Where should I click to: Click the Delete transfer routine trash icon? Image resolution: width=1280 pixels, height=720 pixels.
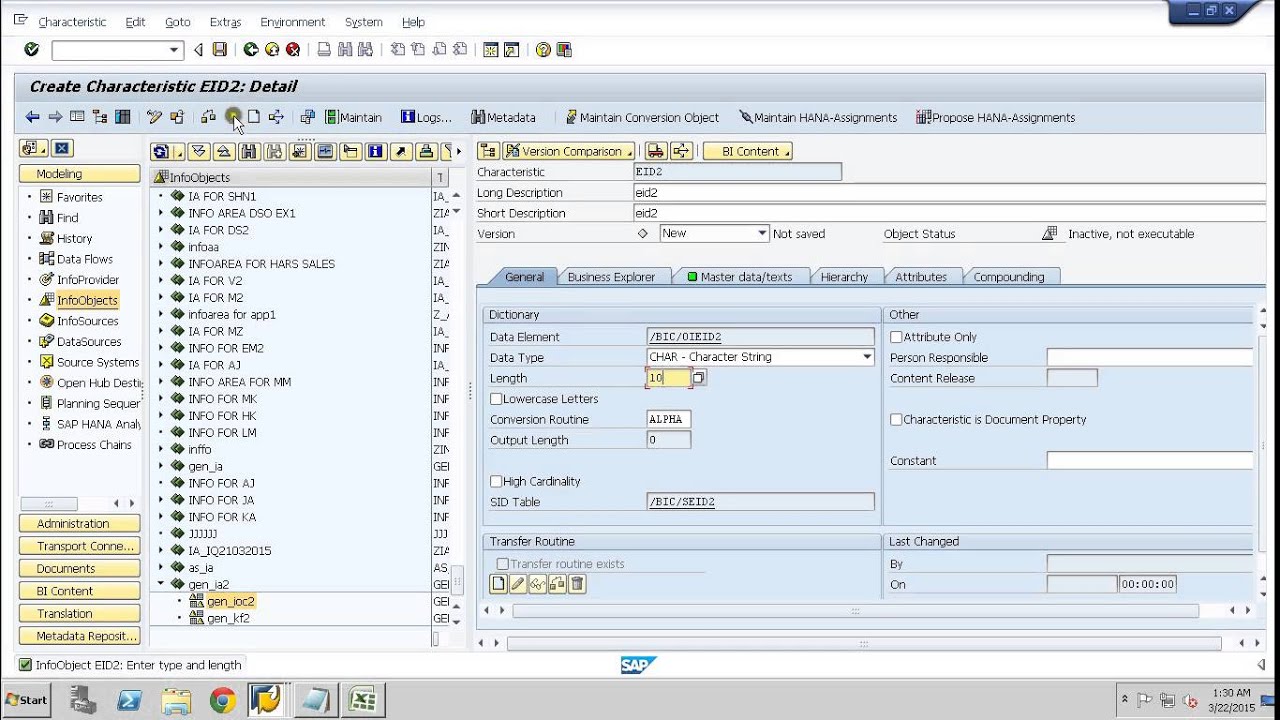577,584
